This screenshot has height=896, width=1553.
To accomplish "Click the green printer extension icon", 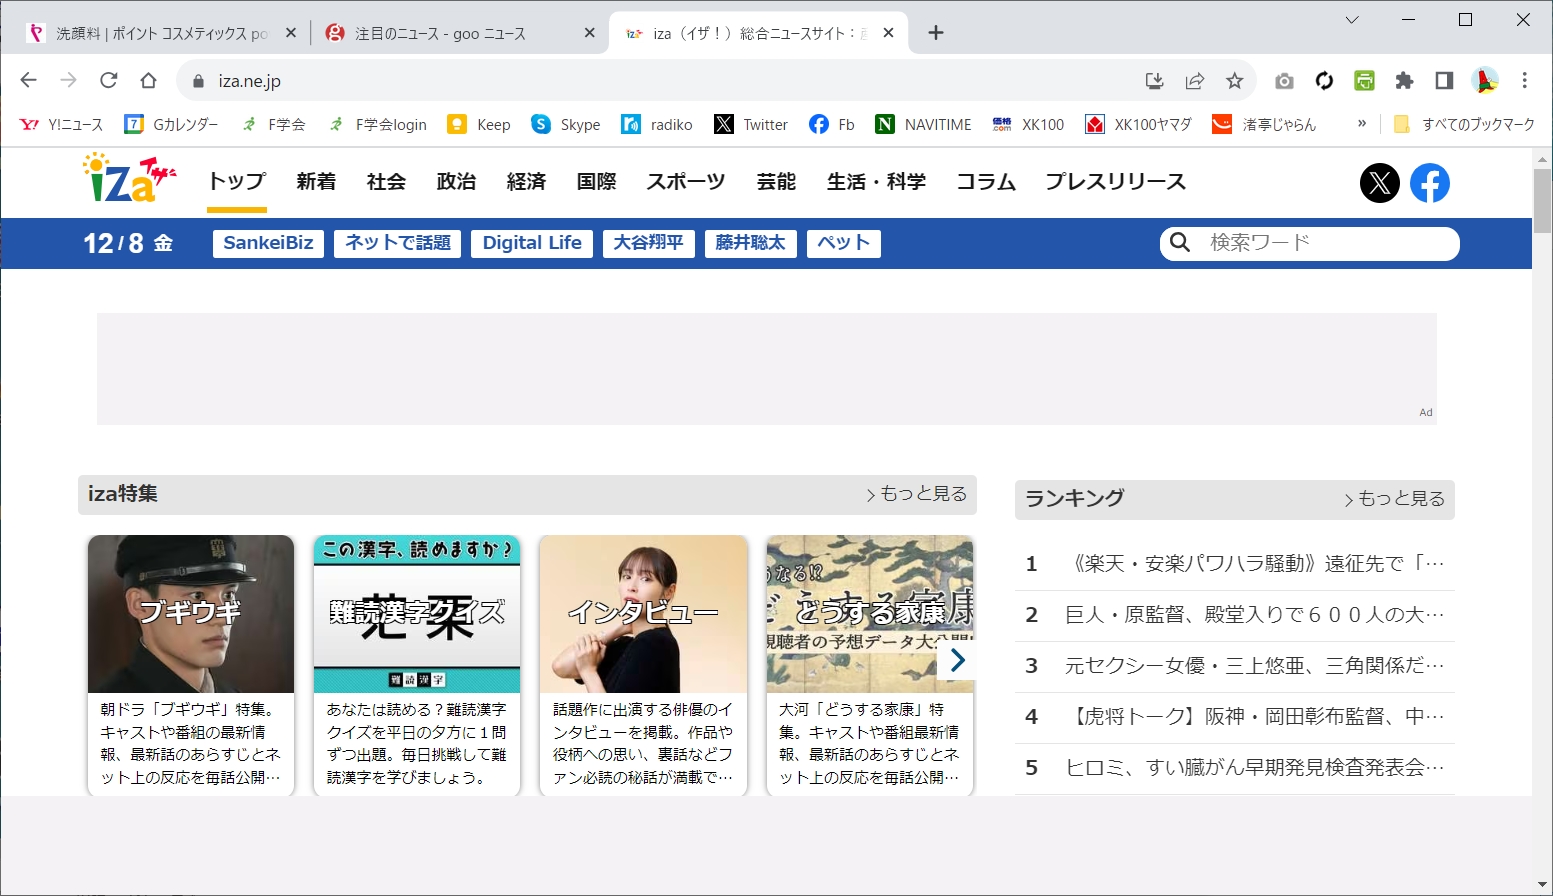I will (x=1364, y=81).
